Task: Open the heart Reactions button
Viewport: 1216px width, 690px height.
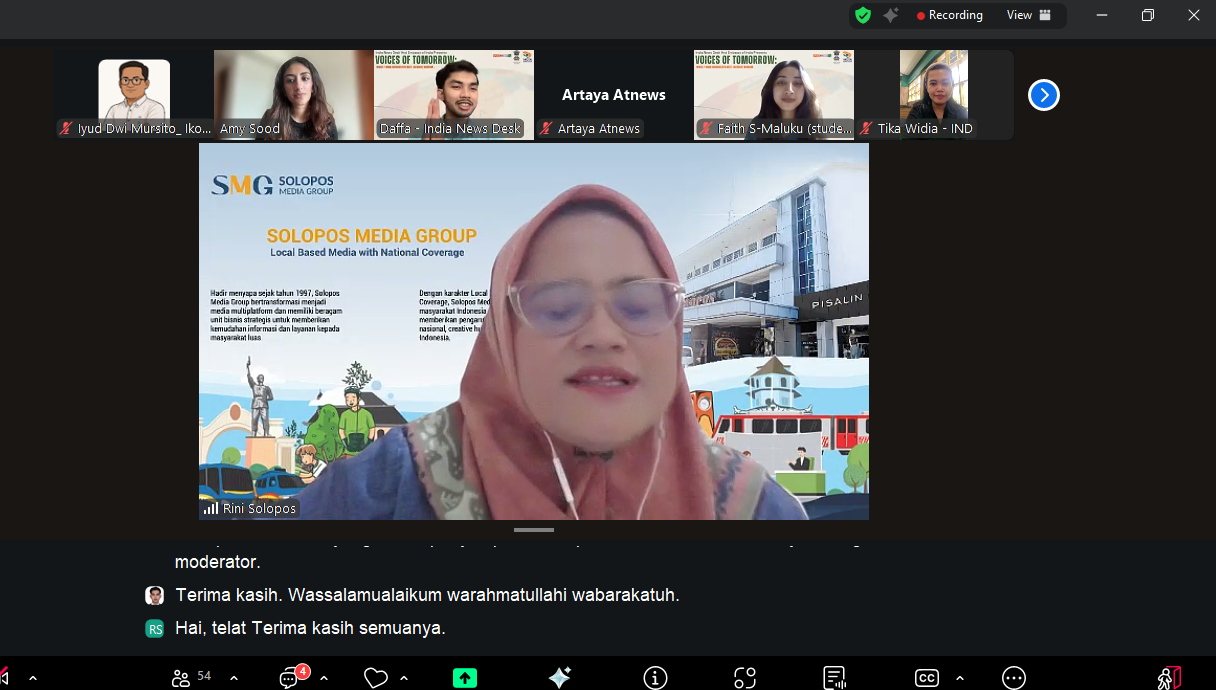Action: pos(376,678)
